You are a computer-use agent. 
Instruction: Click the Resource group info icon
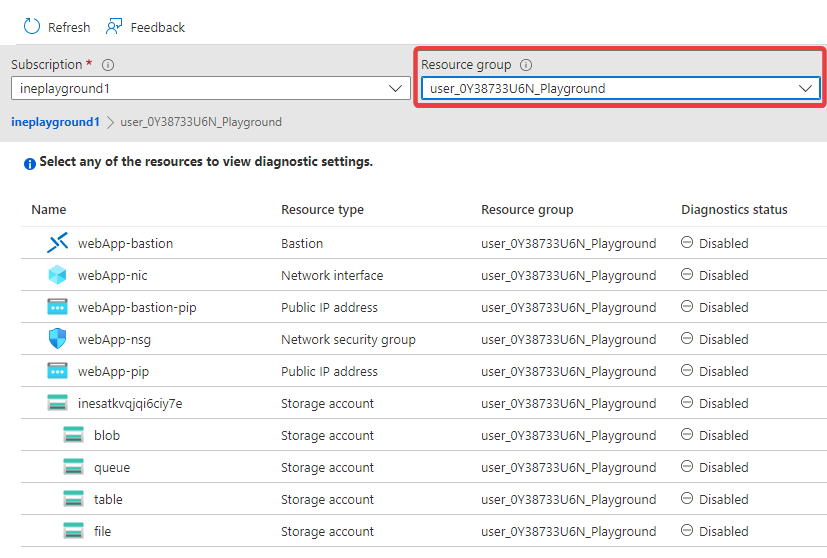click(x=526, y=65)
